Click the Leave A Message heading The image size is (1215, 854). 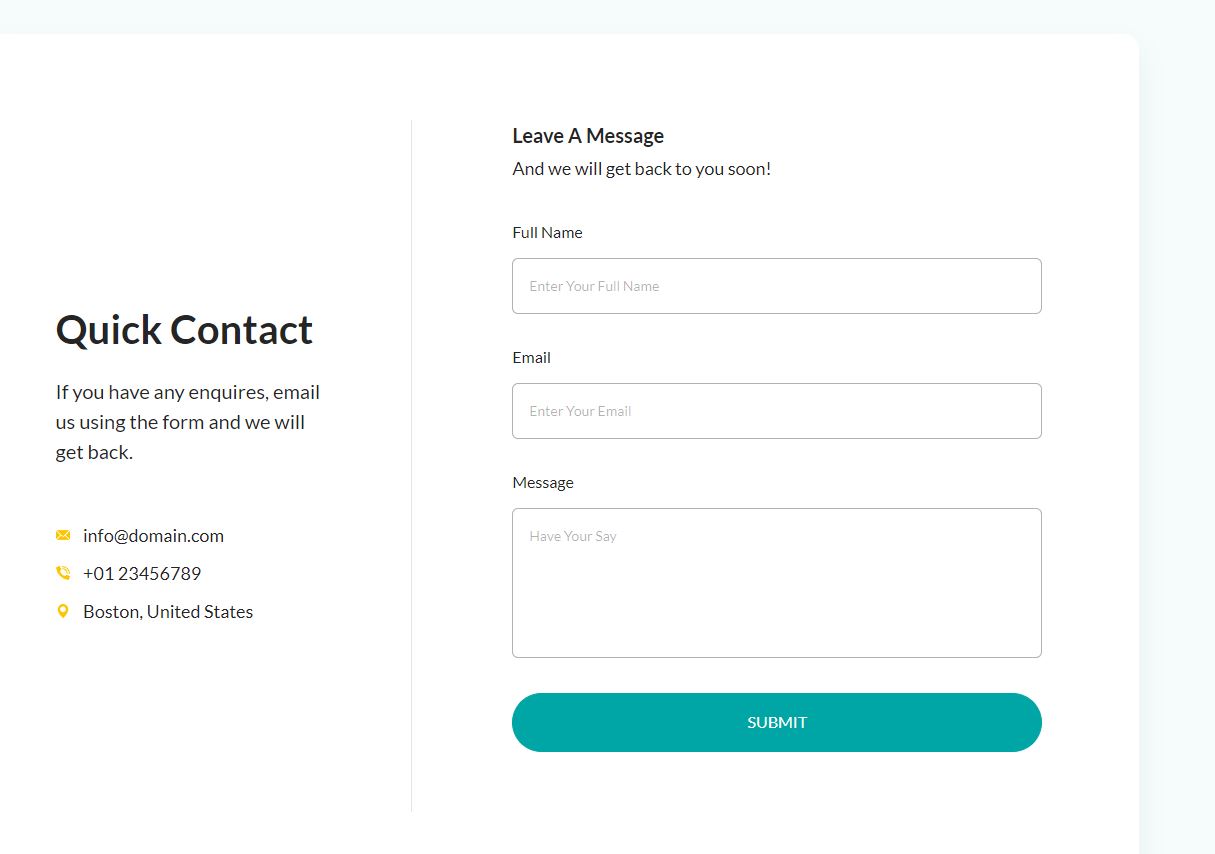(588, 136)
